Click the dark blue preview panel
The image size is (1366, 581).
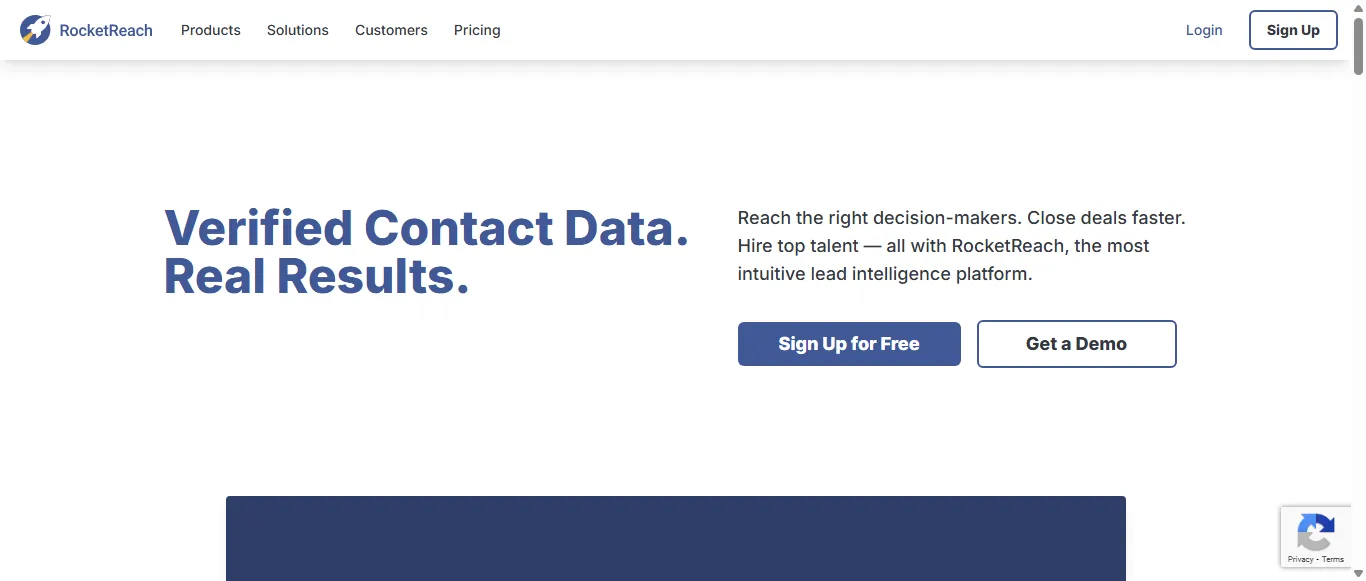pyautogui.click(x=675, y=538)
